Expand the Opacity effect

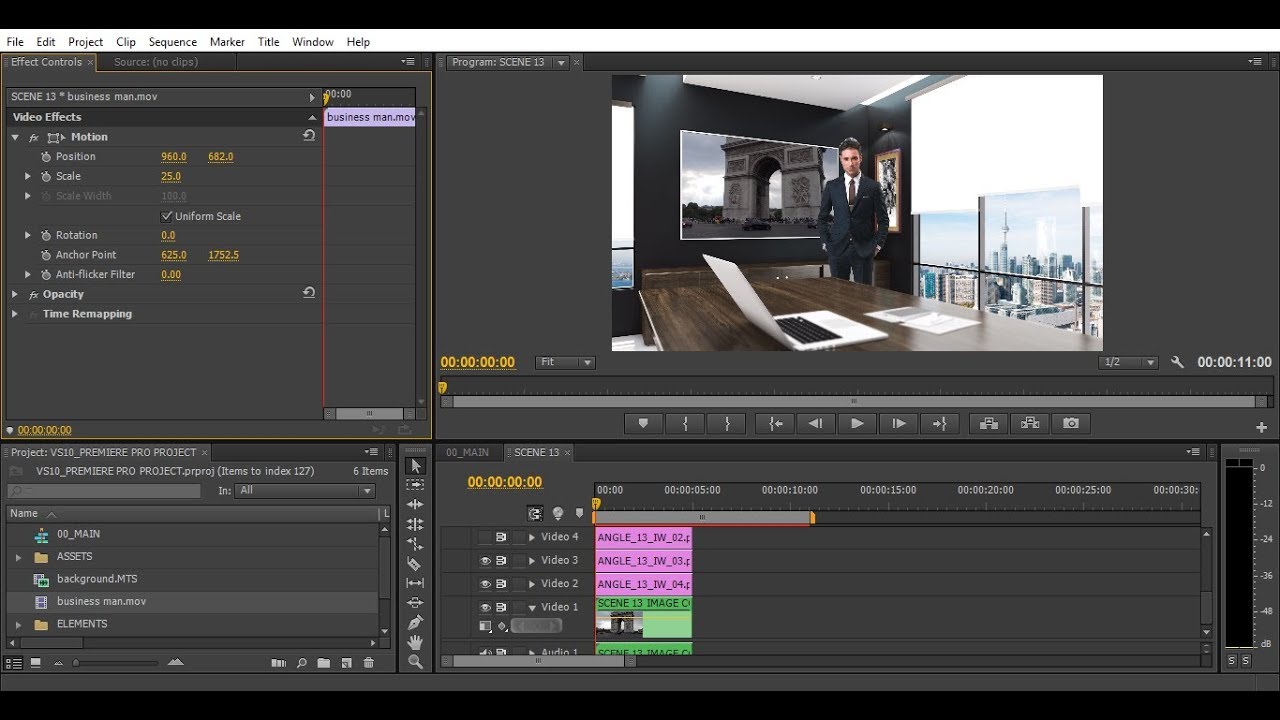click(15, 294)
